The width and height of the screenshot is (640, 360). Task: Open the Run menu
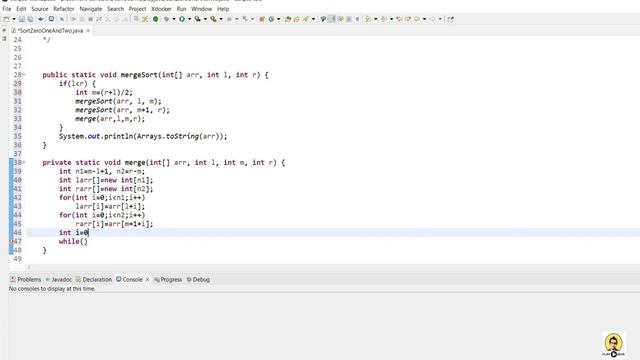coord(181,9)
